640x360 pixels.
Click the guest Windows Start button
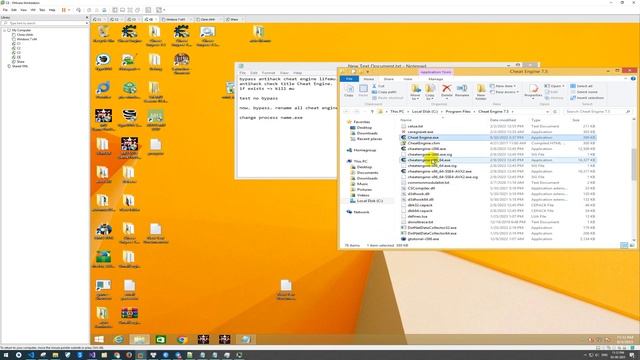99,339
